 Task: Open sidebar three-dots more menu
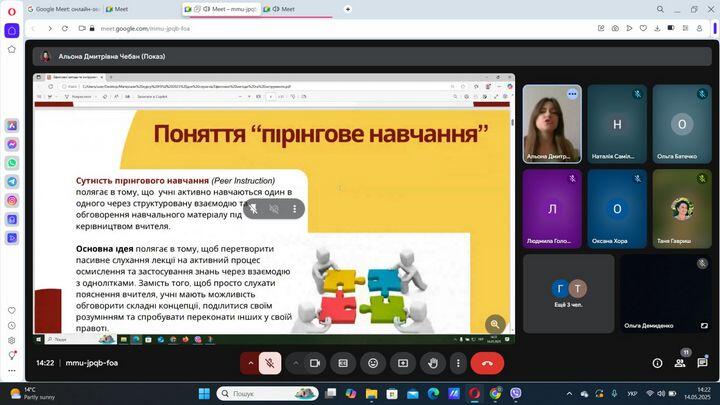(12, 371)
